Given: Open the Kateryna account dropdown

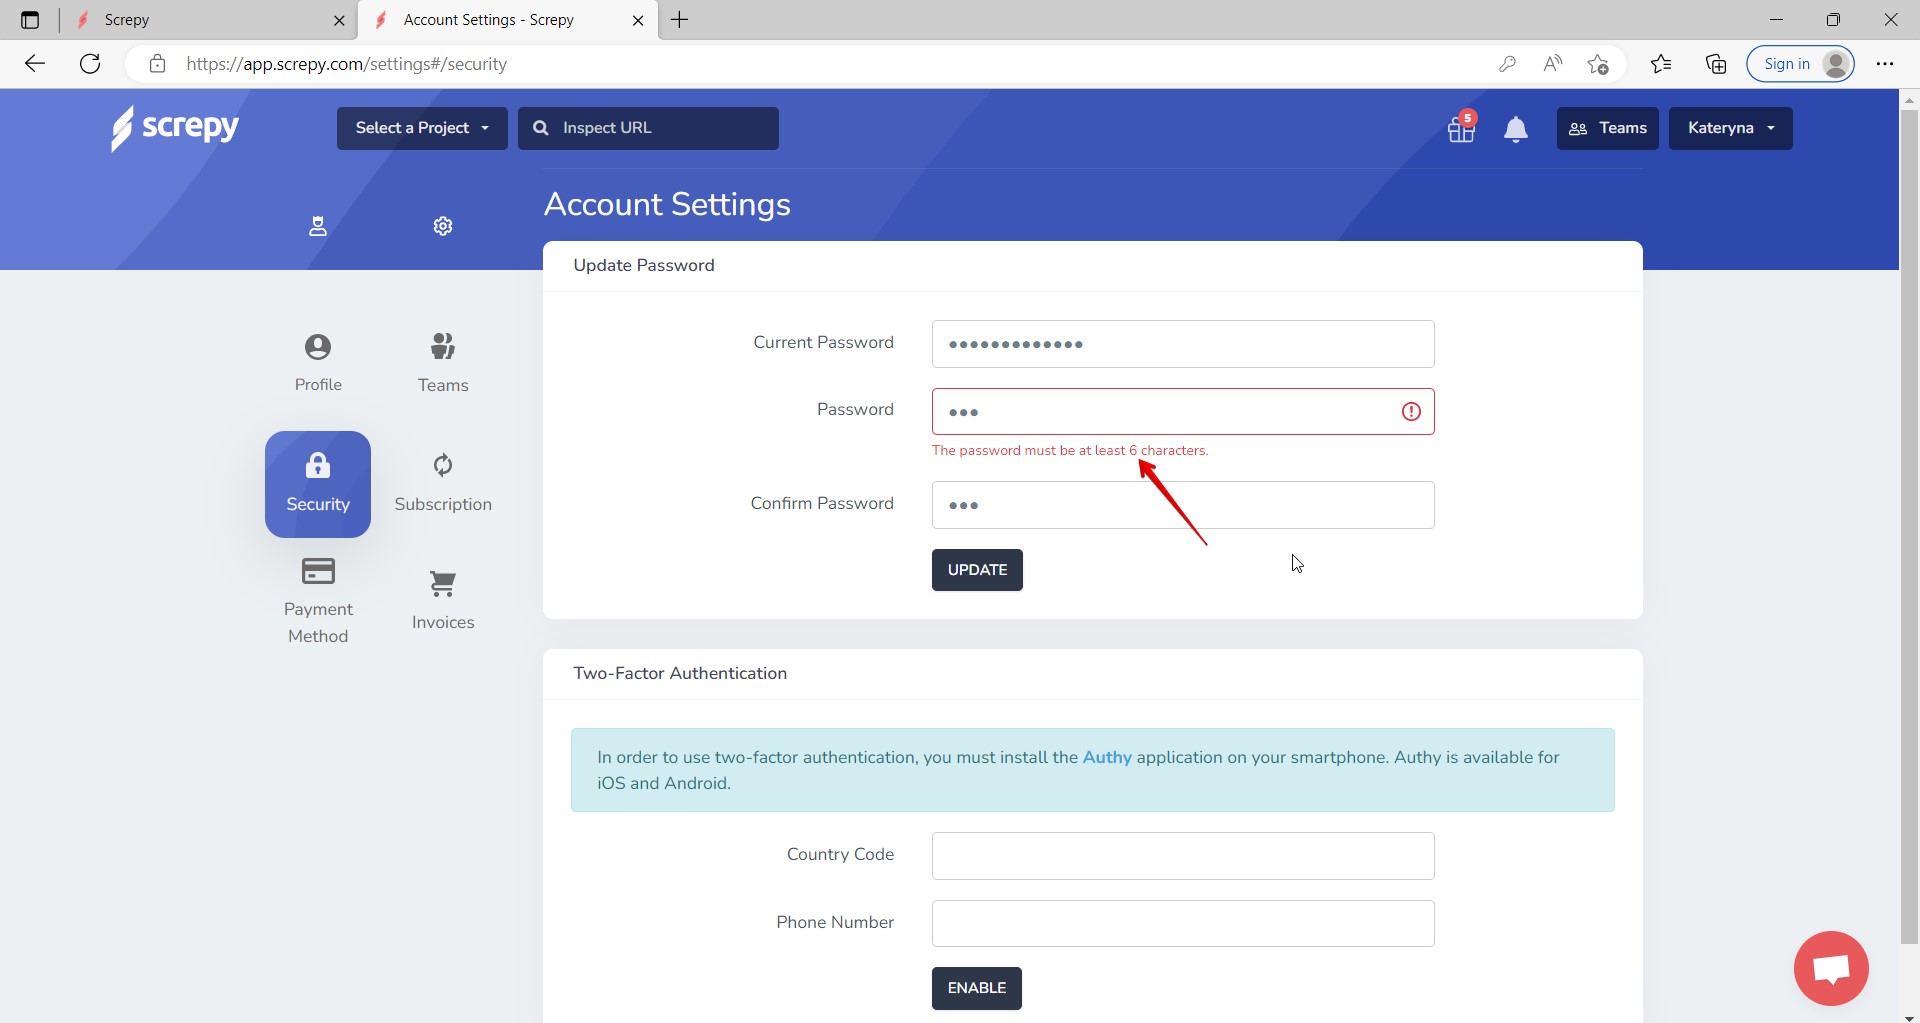Looking at the screenshot, I should [x=1730, y=128].
